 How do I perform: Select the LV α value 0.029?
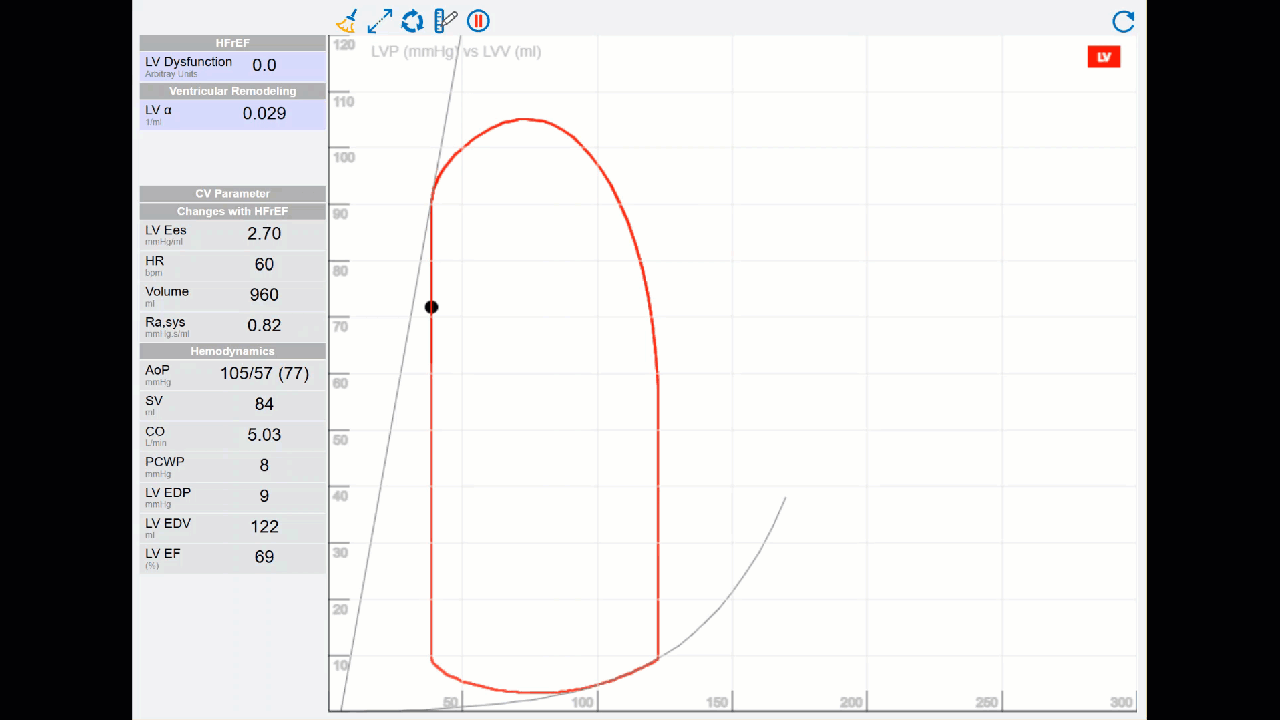click(264, 114)
